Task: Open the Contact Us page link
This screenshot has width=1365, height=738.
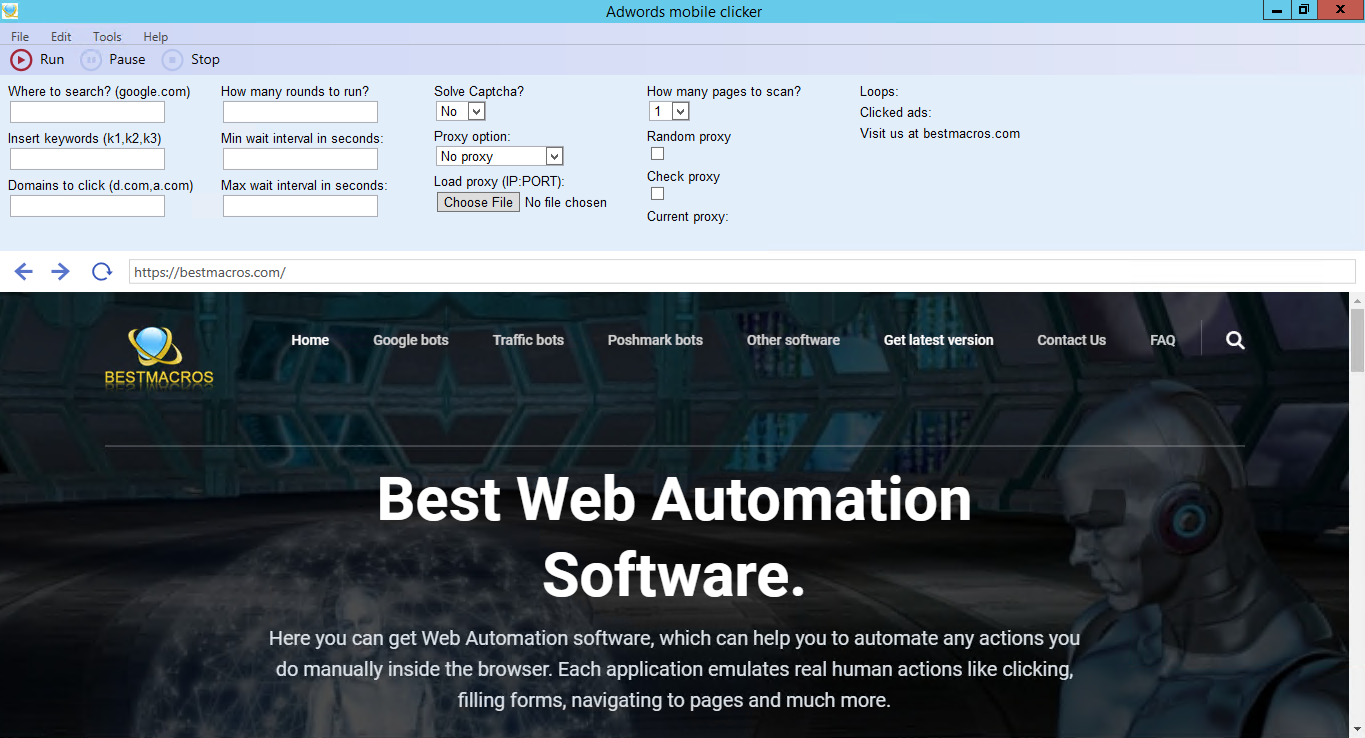Action: tap(1072, 340)
